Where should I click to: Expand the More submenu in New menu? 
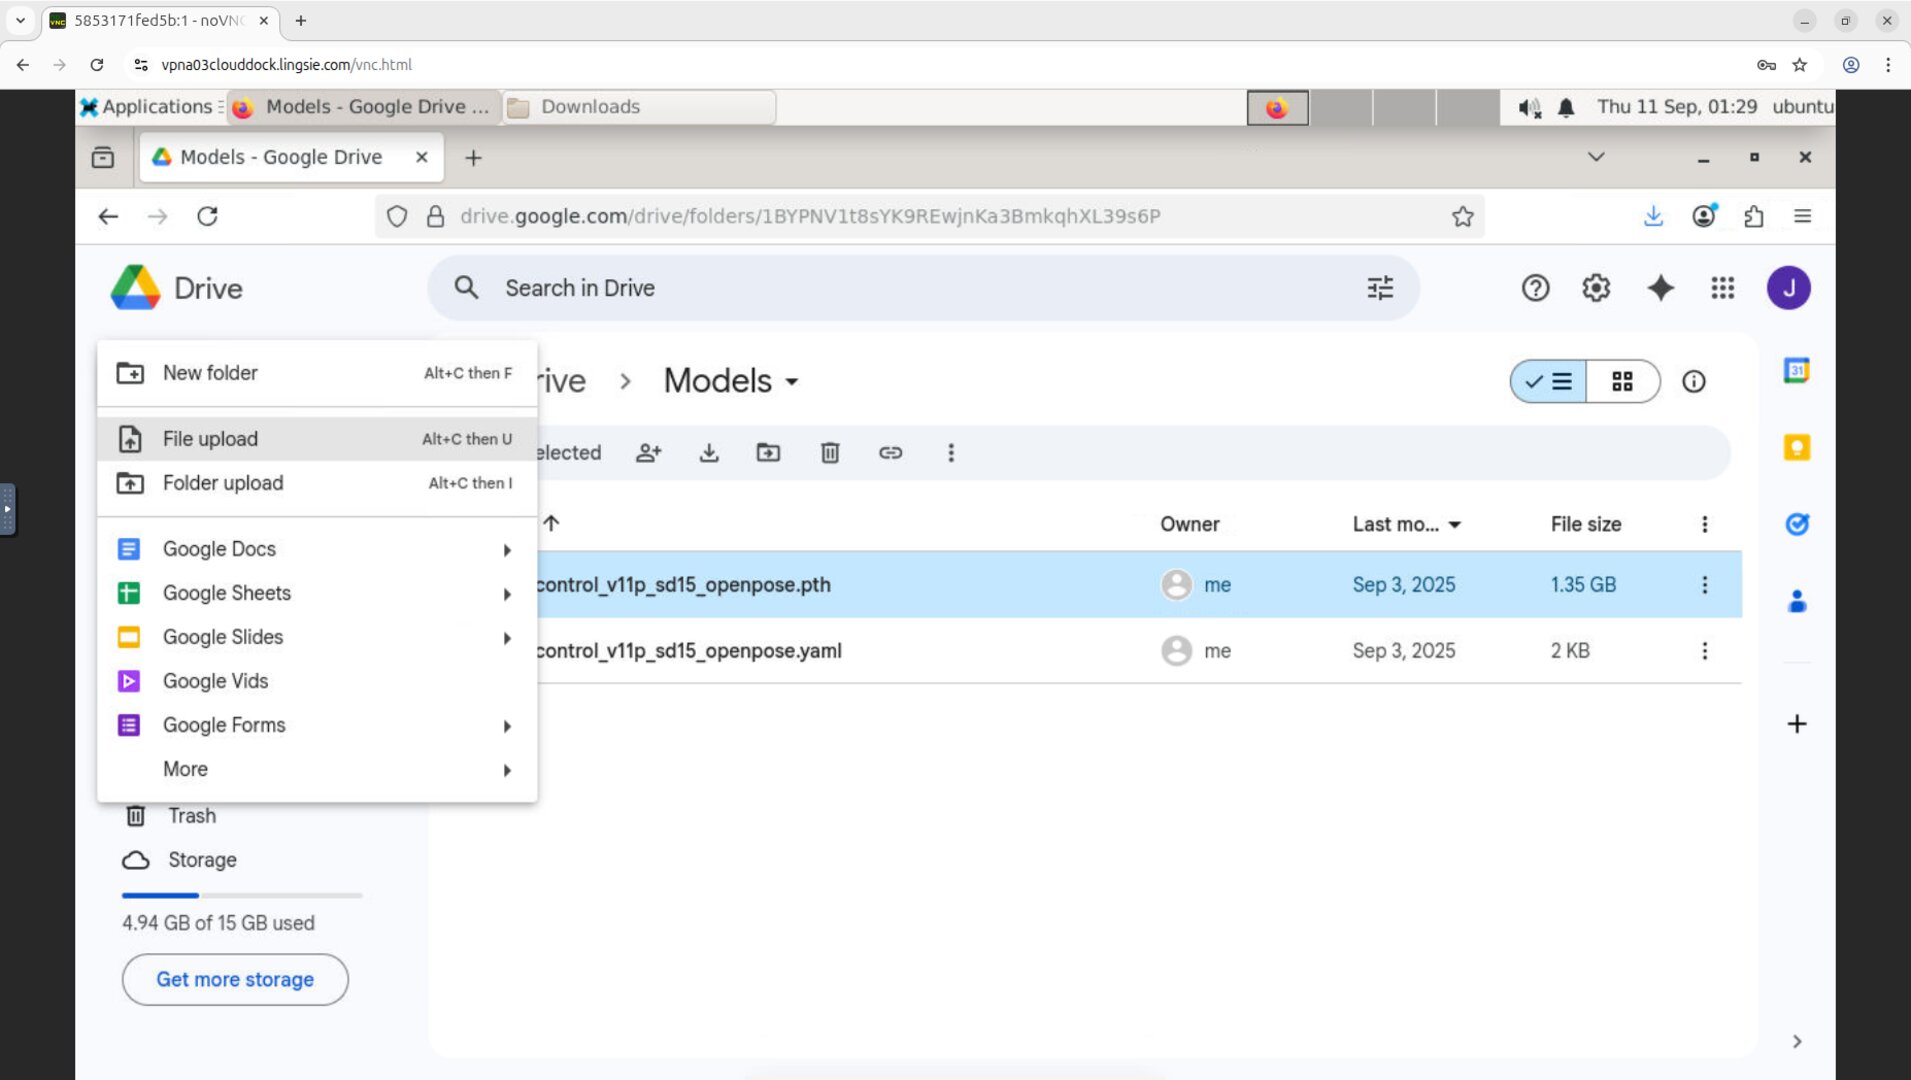click(x=507, y=770)
